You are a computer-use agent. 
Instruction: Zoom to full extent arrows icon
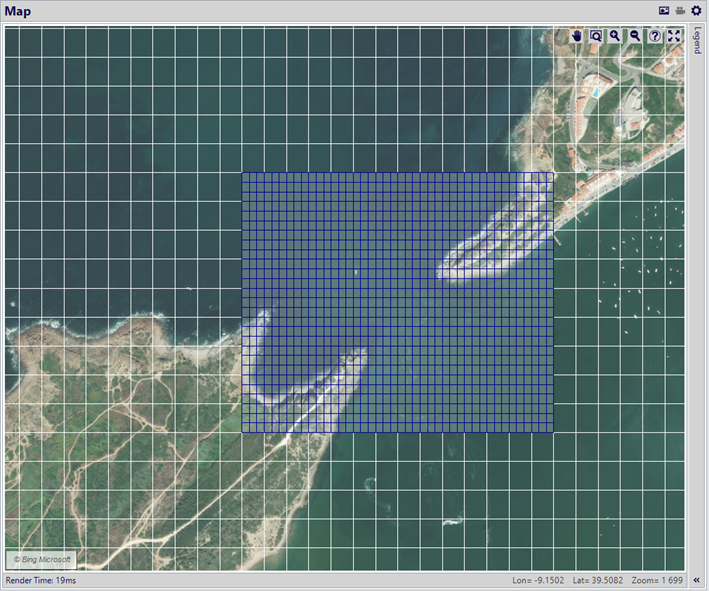tap(674, 36)
